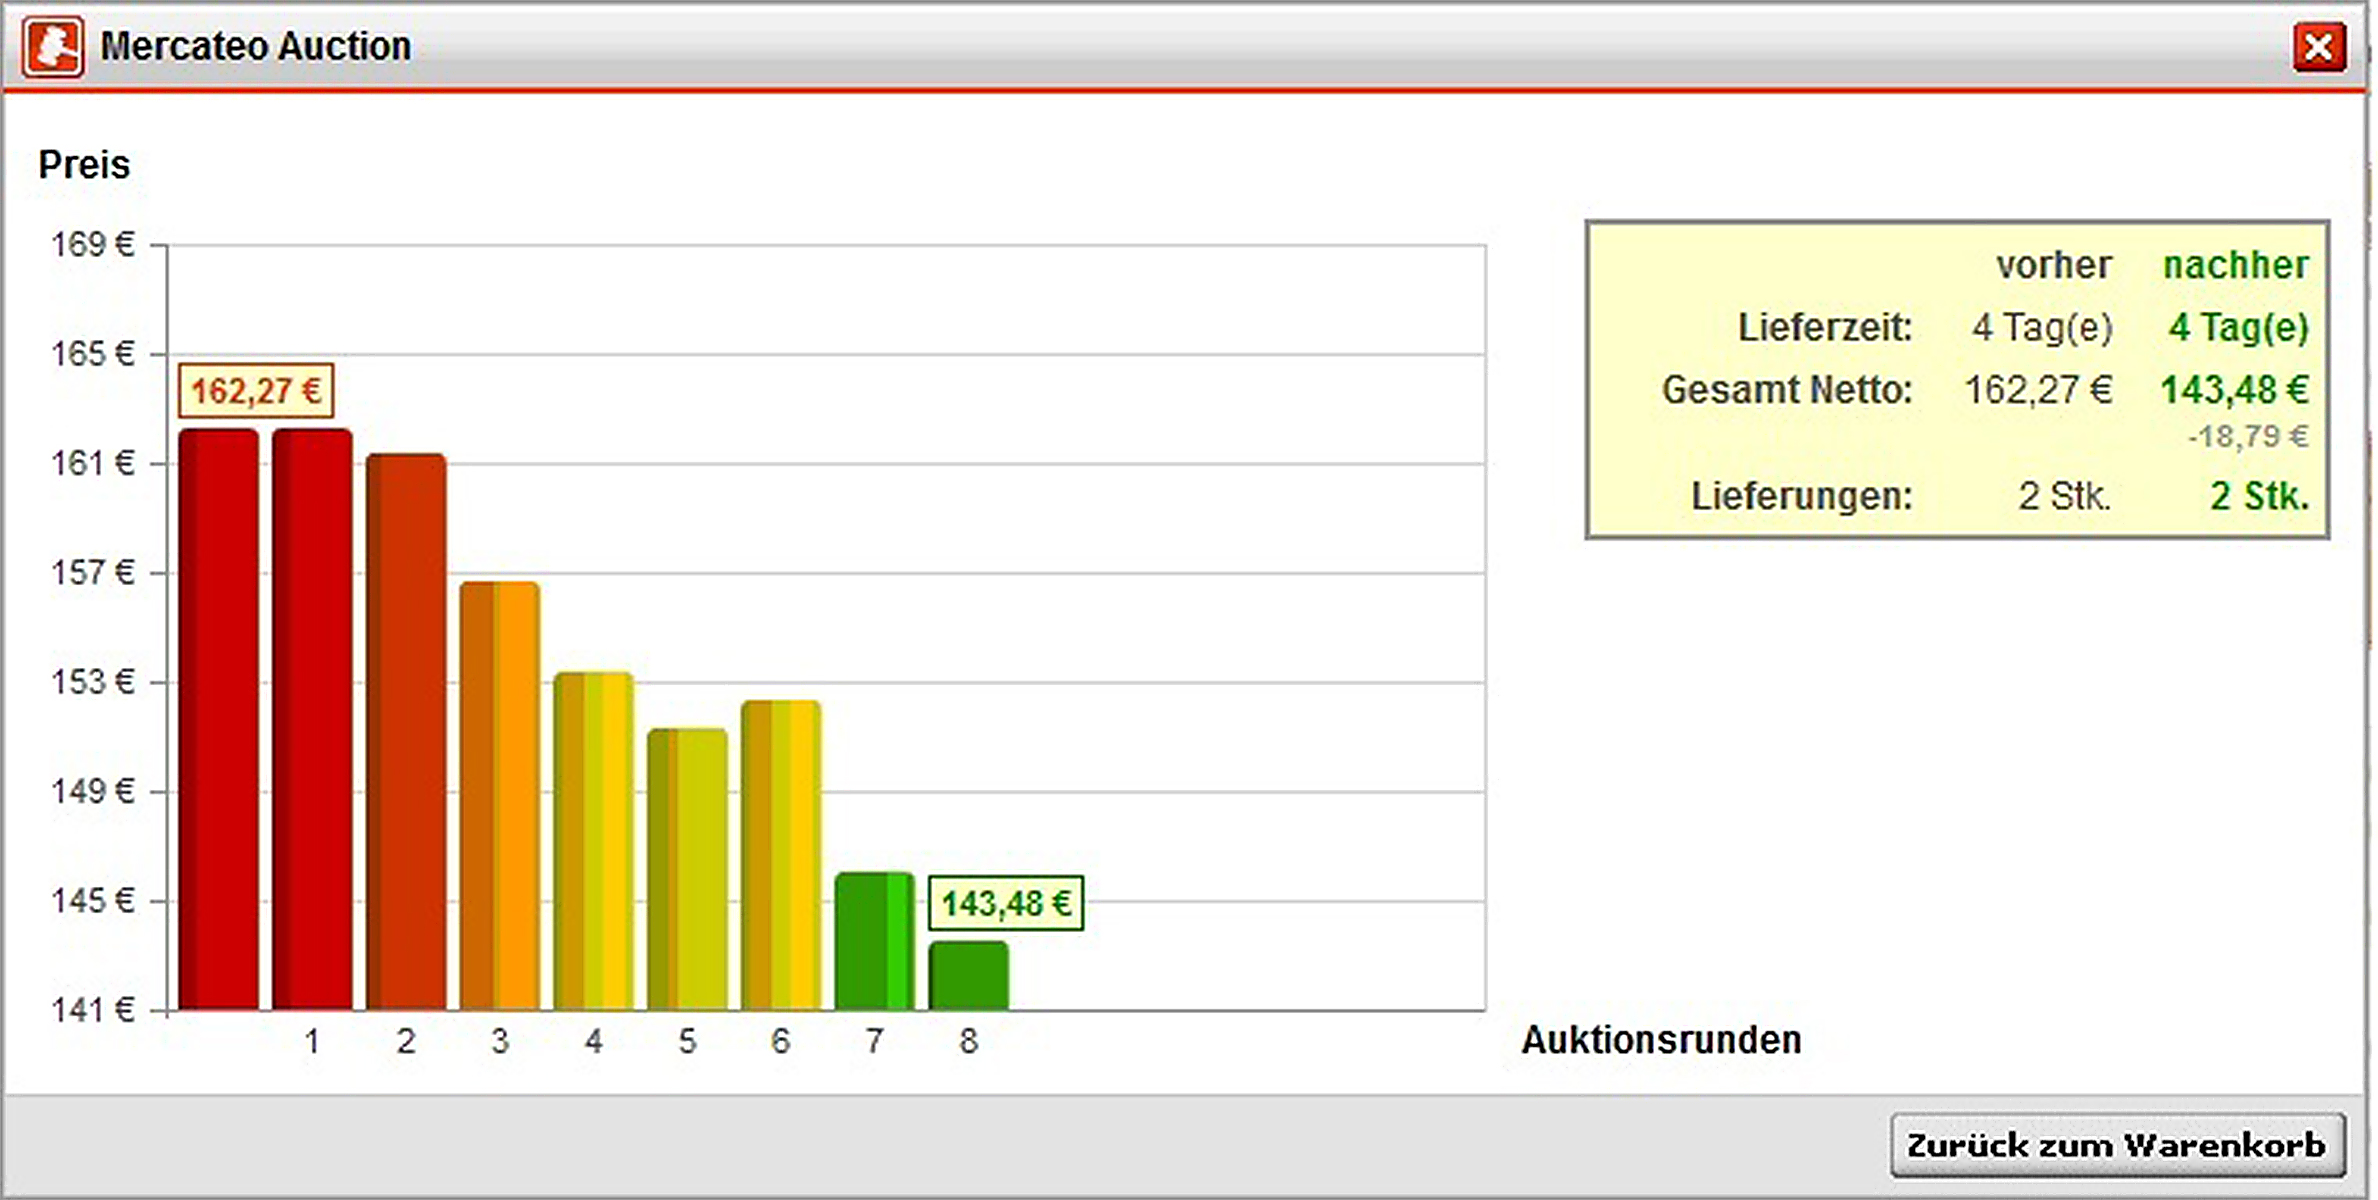Select the yellow bar for round 6

click(781, 855)
